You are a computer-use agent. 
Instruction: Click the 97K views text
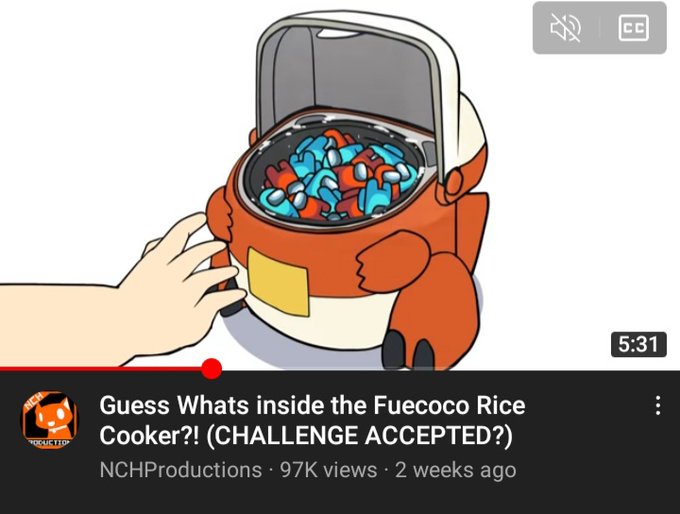[328, 470]
